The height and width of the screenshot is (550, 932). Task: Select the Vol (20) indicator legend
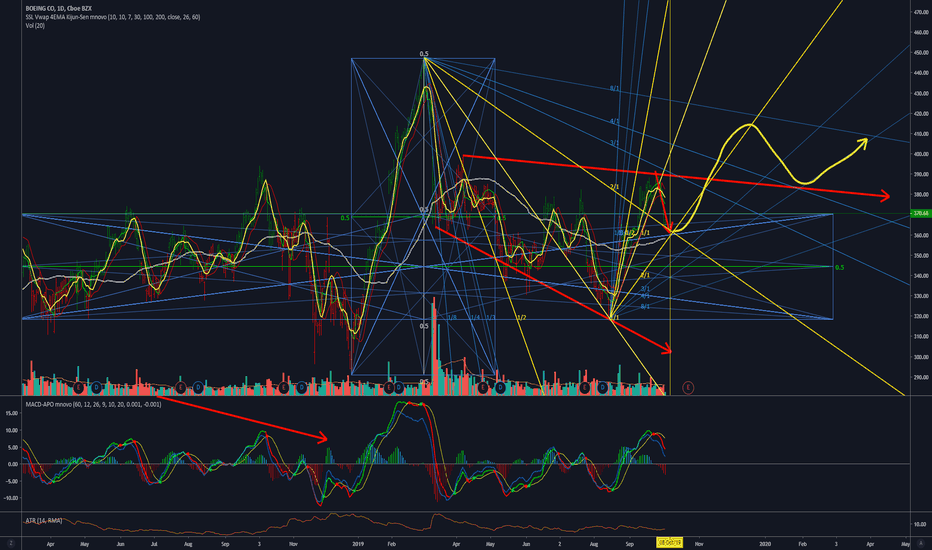(x=35, y=26)
